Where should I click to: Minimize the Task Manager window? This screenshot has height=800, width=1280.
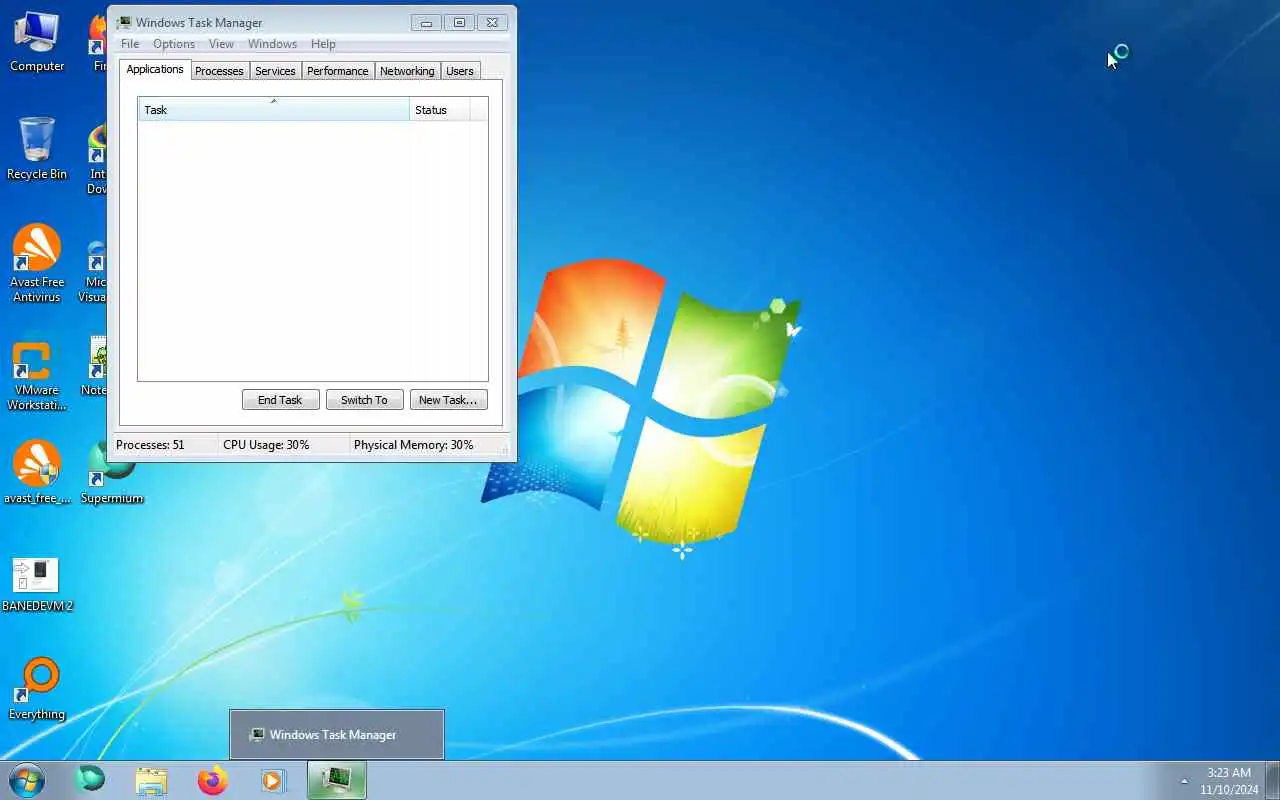click(426, 22)
